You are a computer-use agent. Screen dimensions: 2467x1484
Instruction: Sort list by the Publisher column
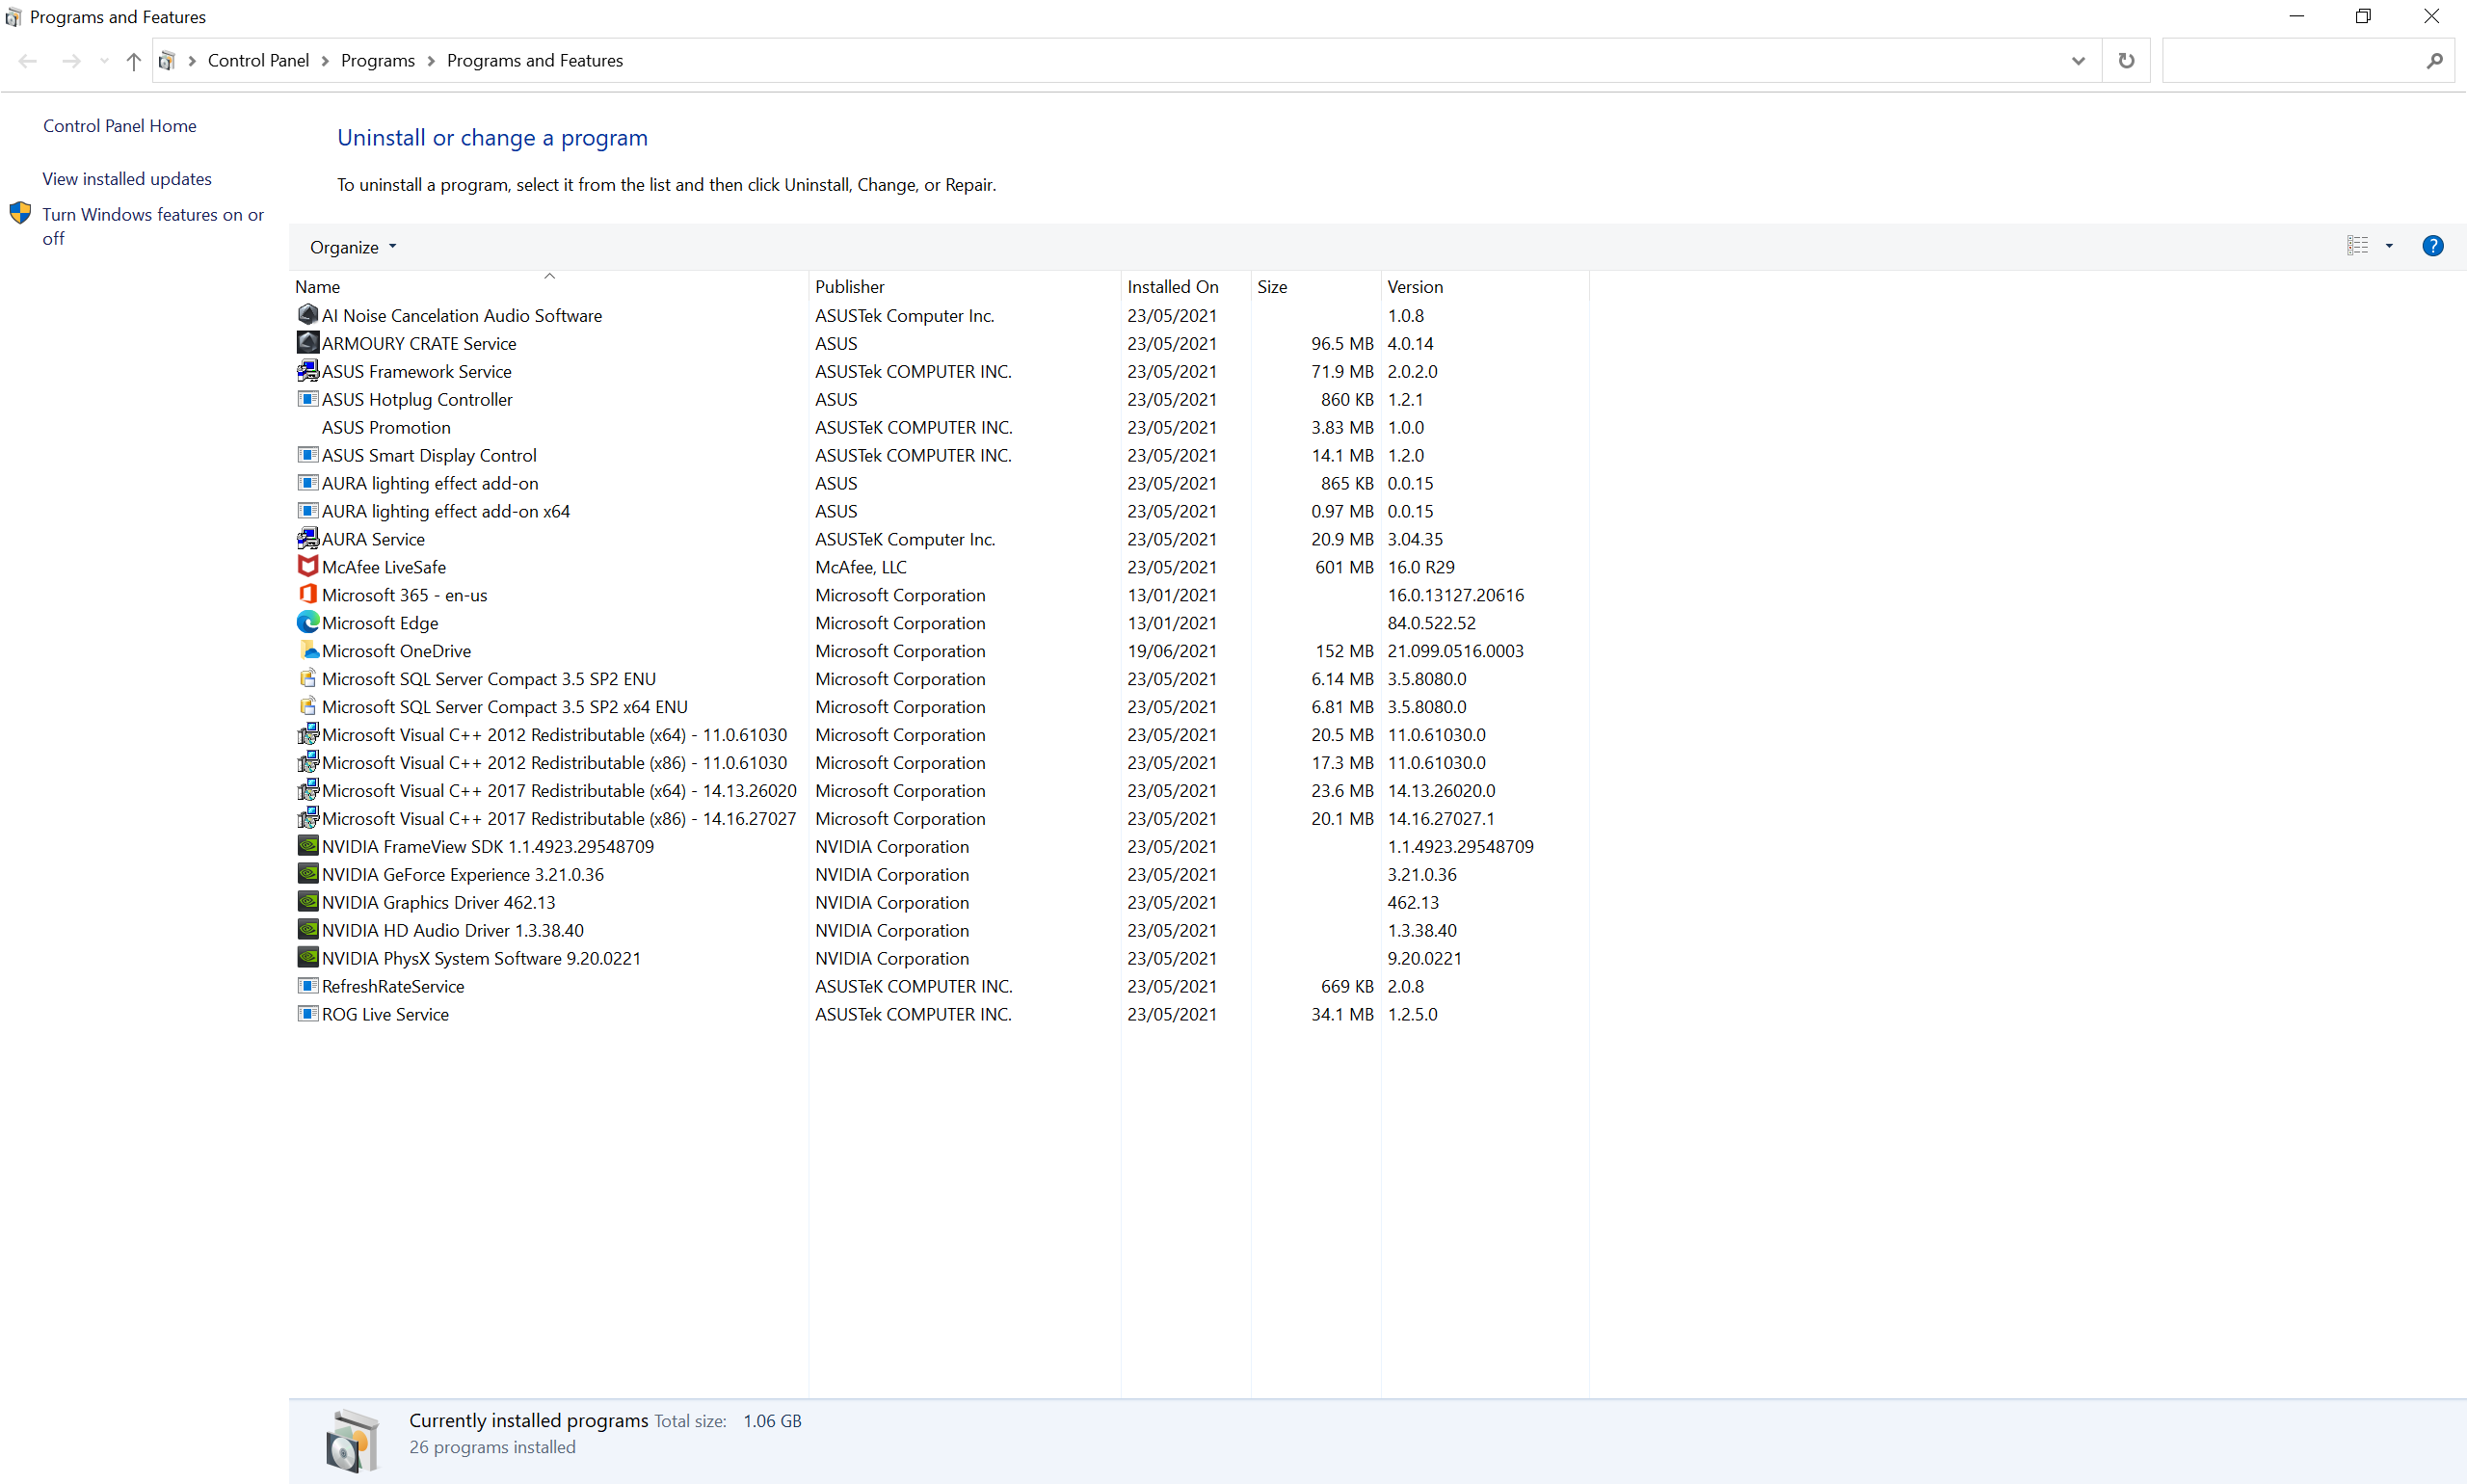[964, 286]
